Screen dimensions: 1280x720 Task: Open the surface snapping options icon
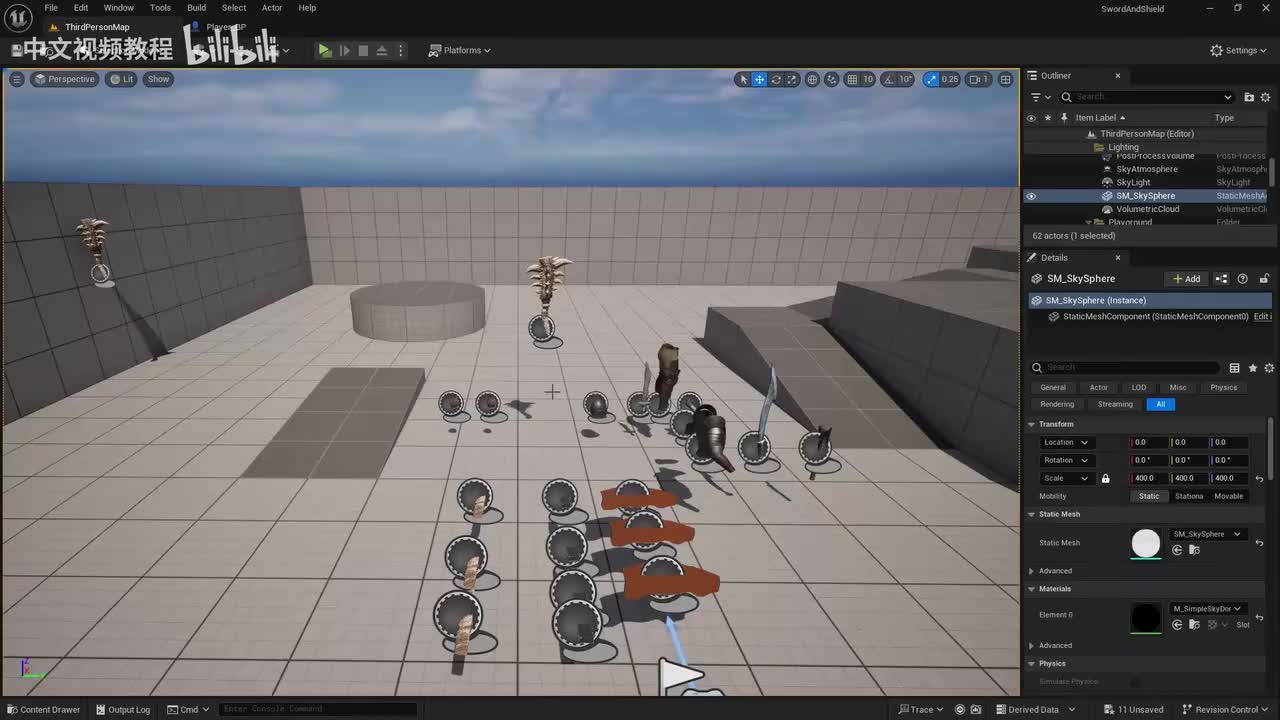pos(832,79)
